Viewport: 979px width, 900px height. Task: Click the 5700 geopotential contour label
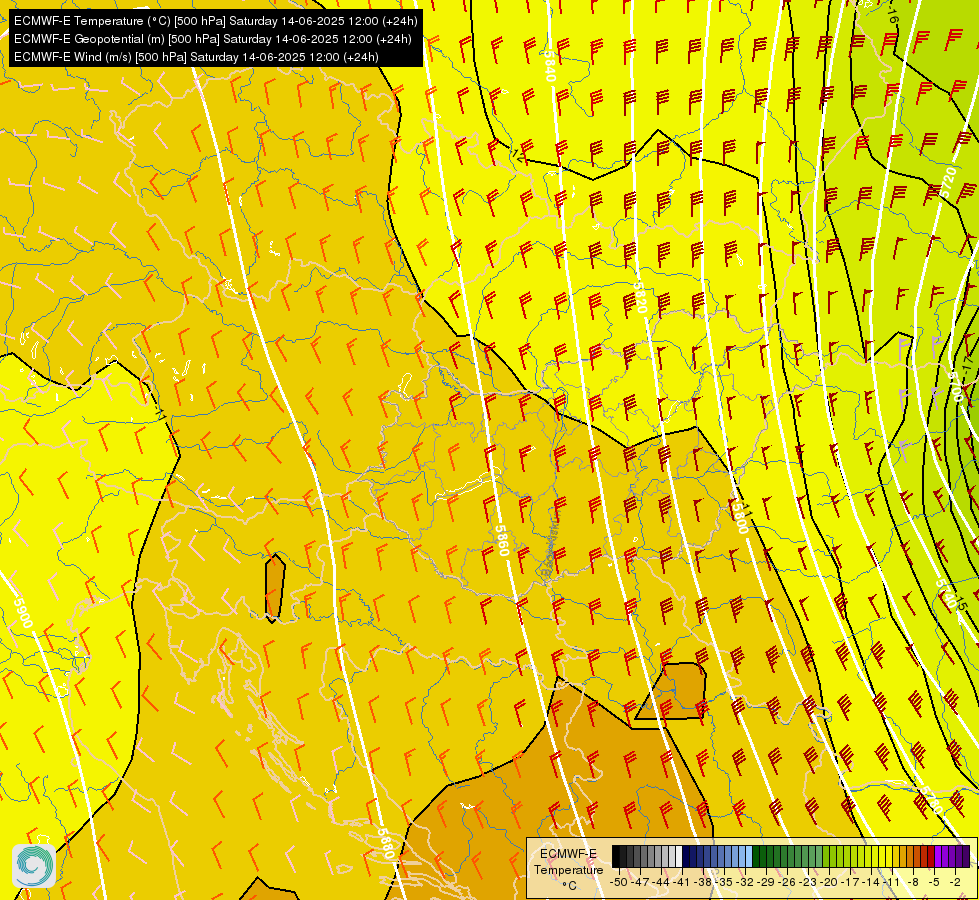[x=956, y=387]
